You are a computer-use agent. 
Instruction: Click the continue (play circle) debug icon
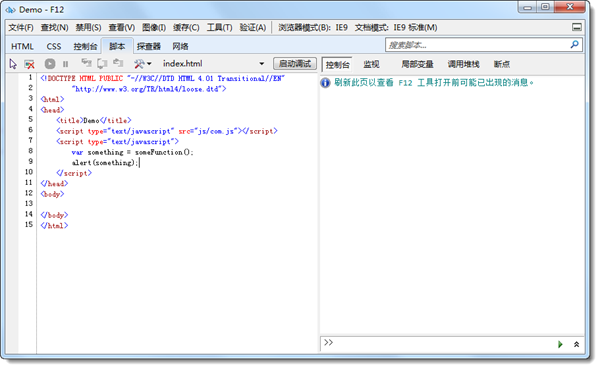tap(50, 64)
